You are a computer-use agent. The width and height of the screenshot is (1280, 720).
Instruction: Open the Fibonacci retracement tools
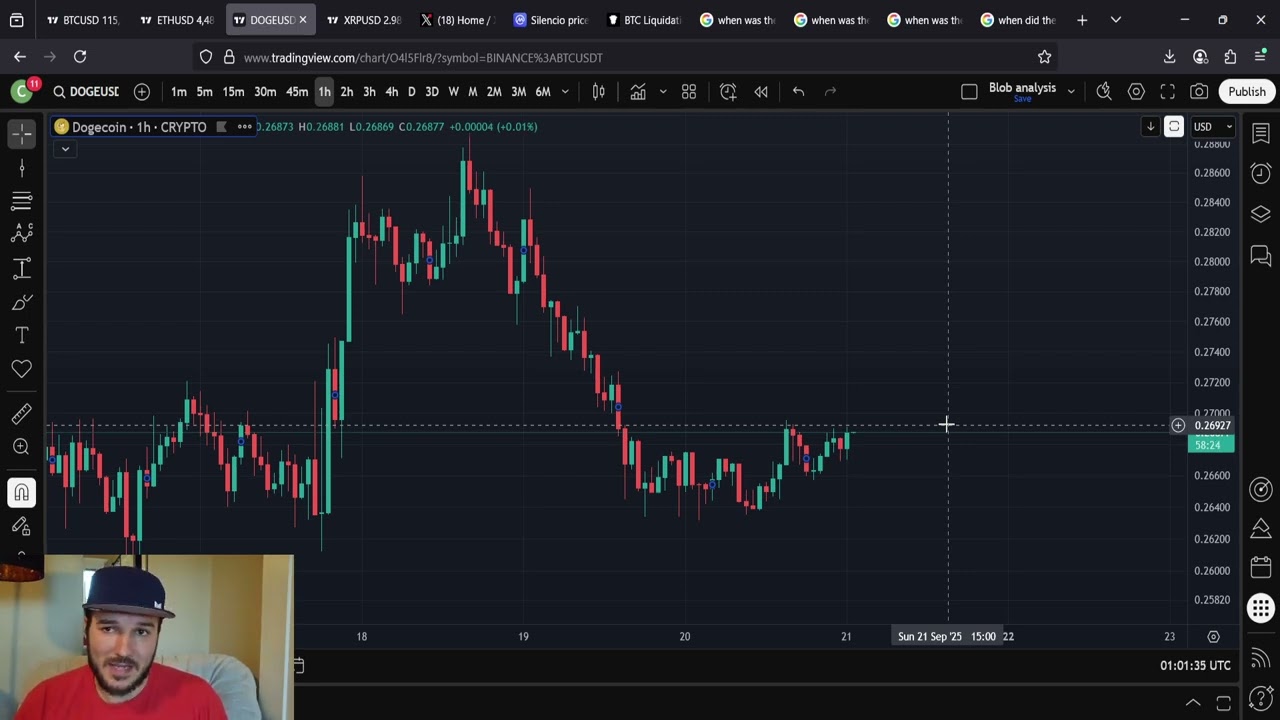(21, 201)
